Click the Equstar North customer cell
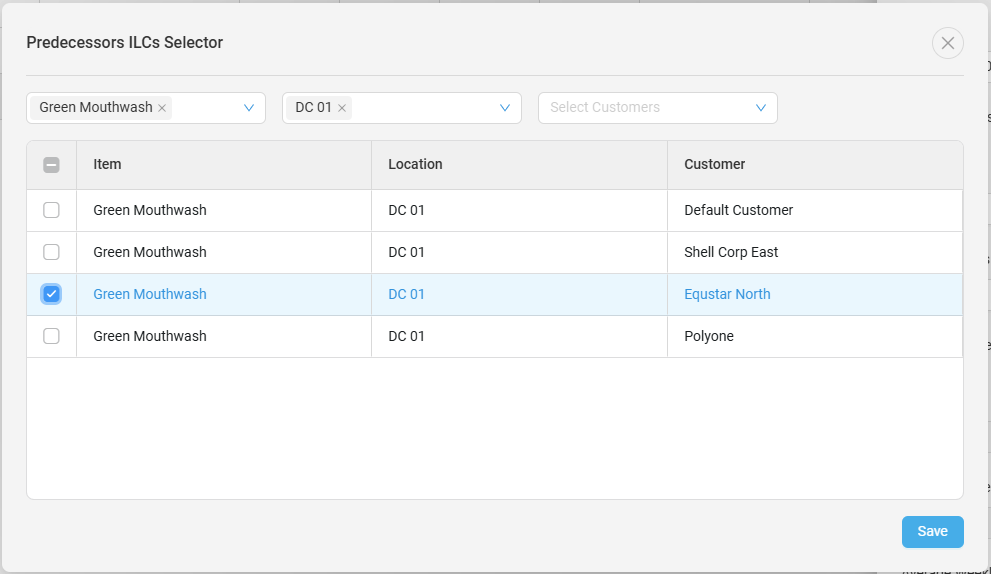Image resolution: width=991 pixels, height=574 pixels. (727, 294)
